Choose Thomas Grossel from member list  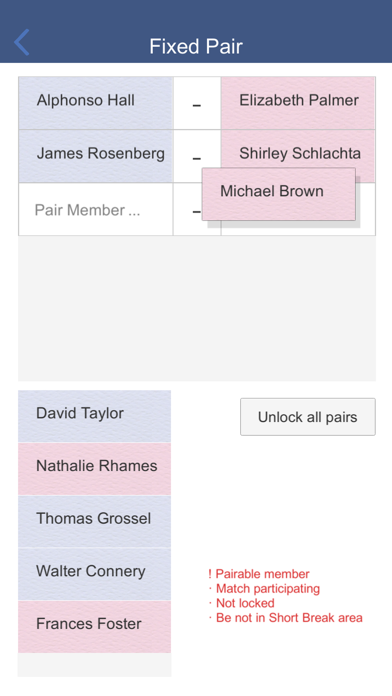pyautogui.click(x=94, y=522)
